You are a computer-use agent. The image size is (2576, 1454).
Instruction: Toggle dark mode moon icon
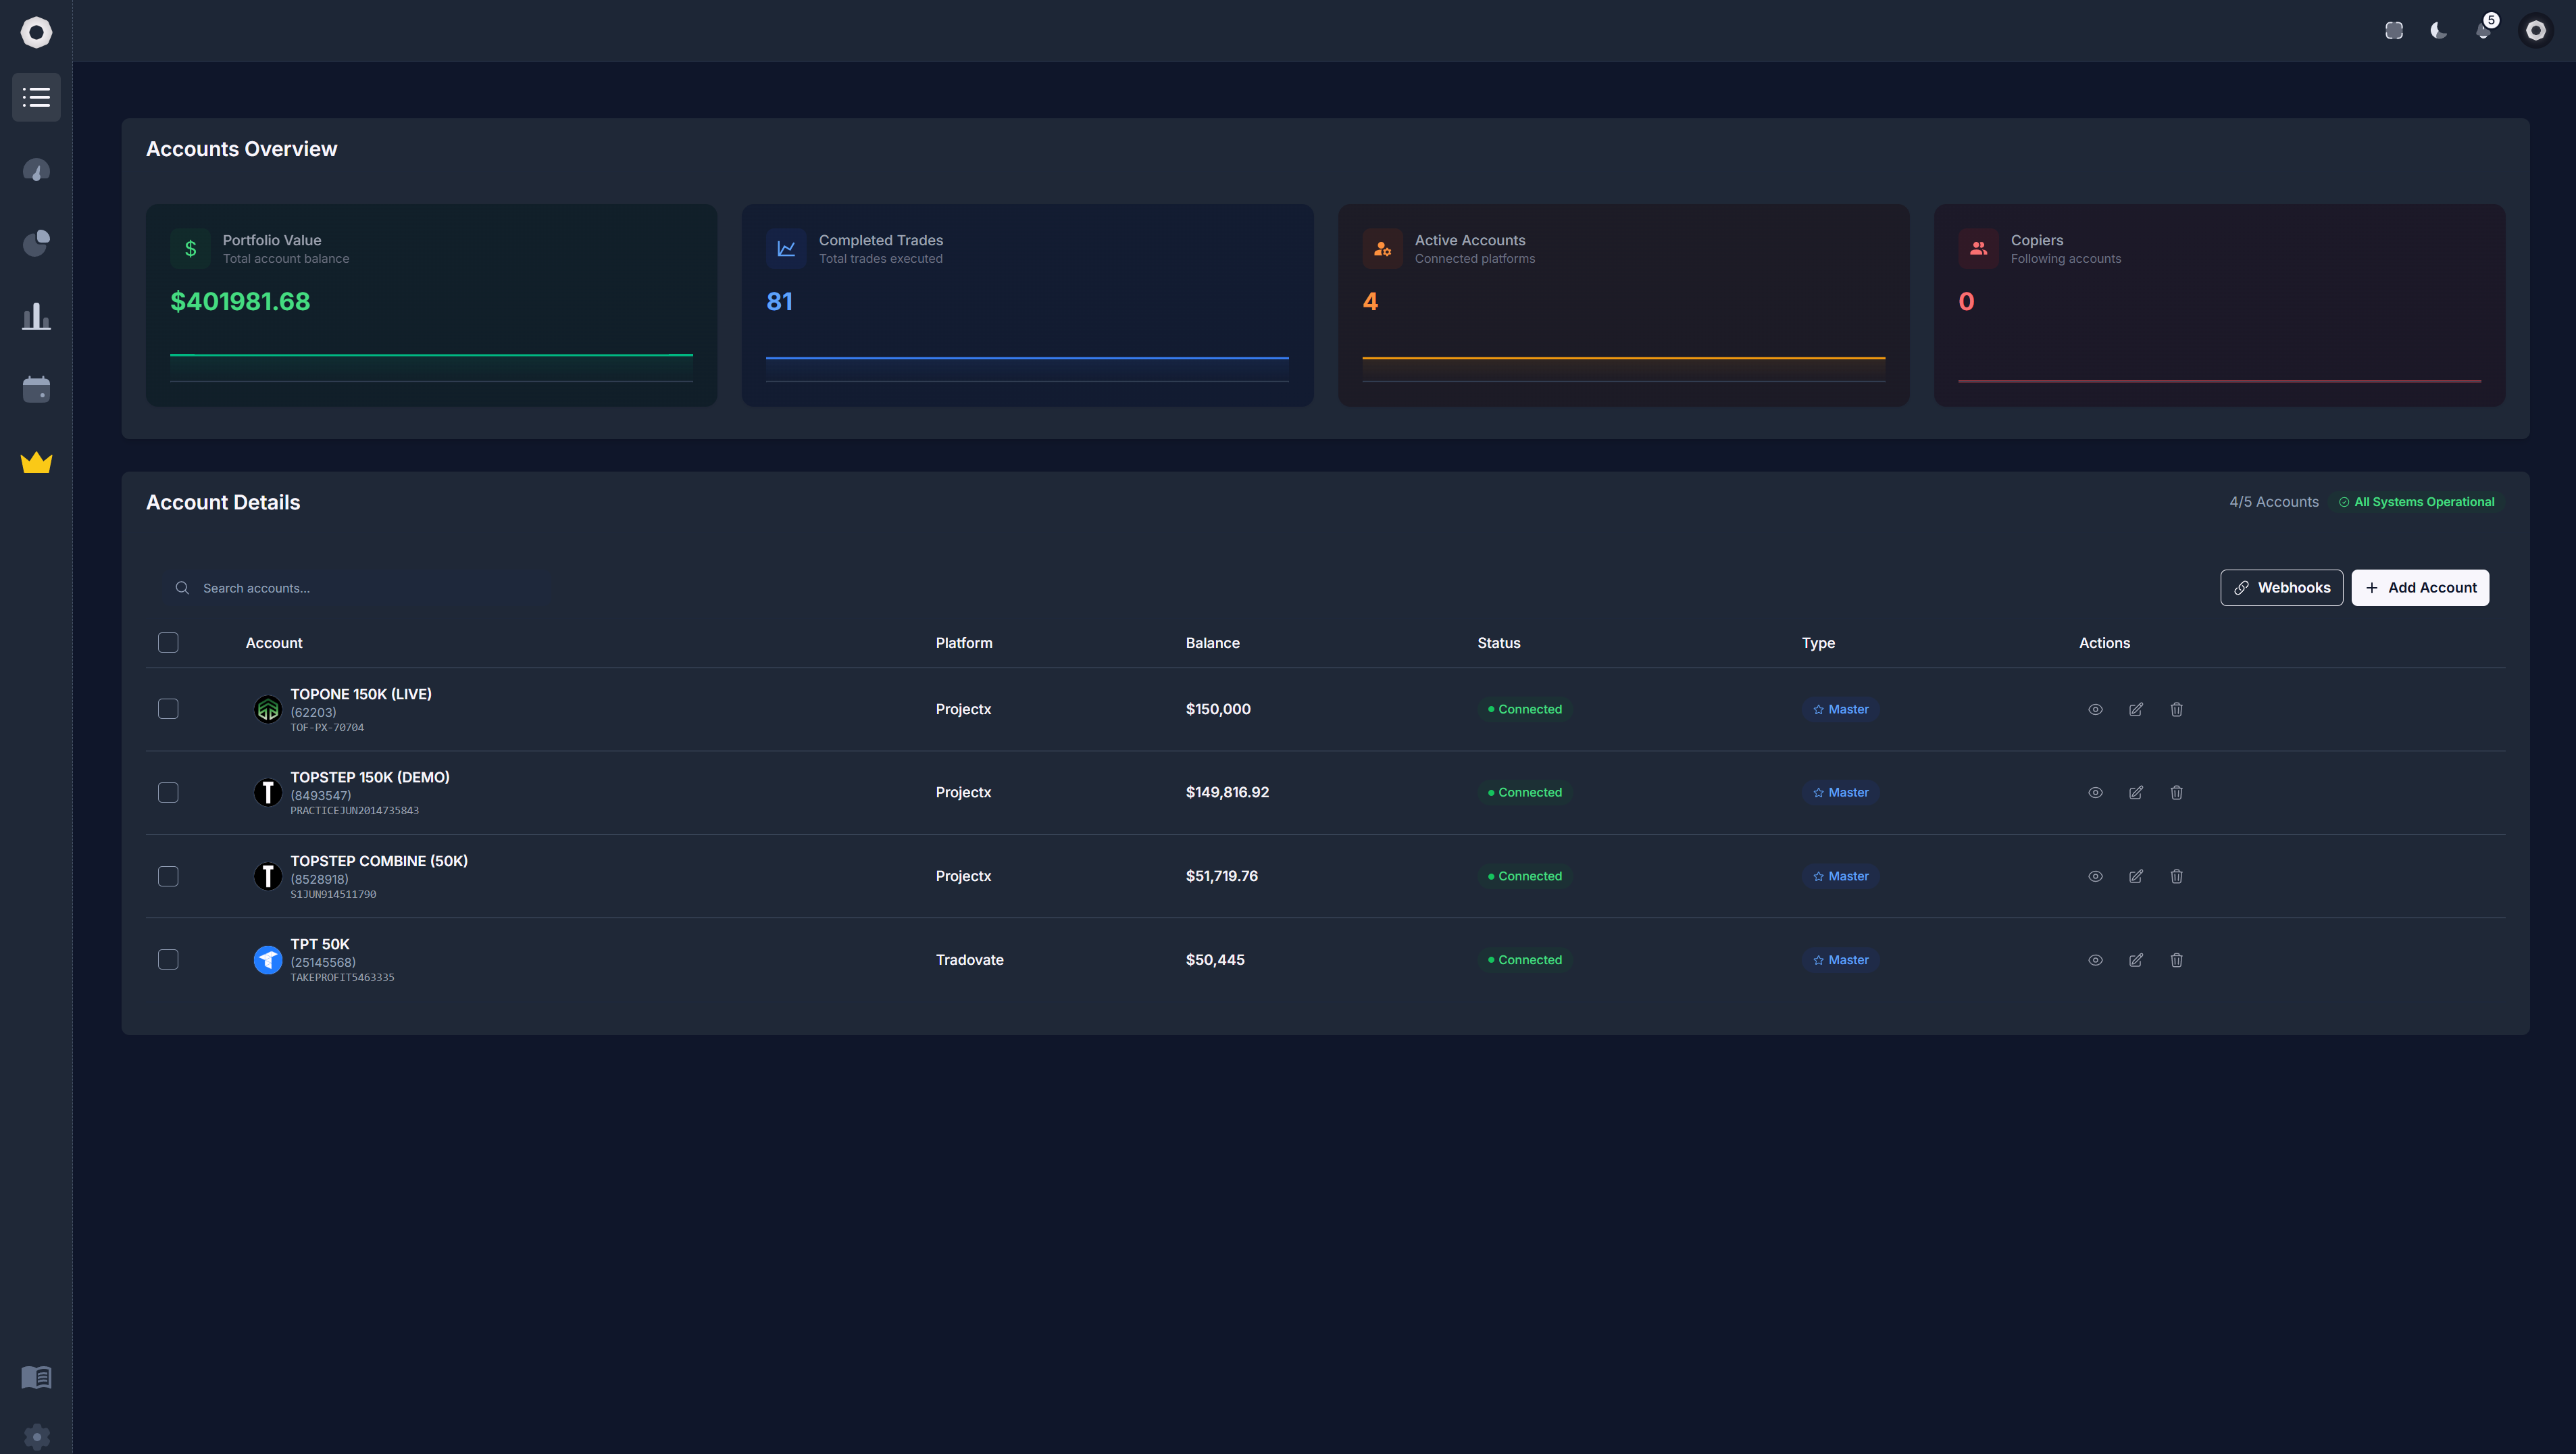tap(2438, 30)
